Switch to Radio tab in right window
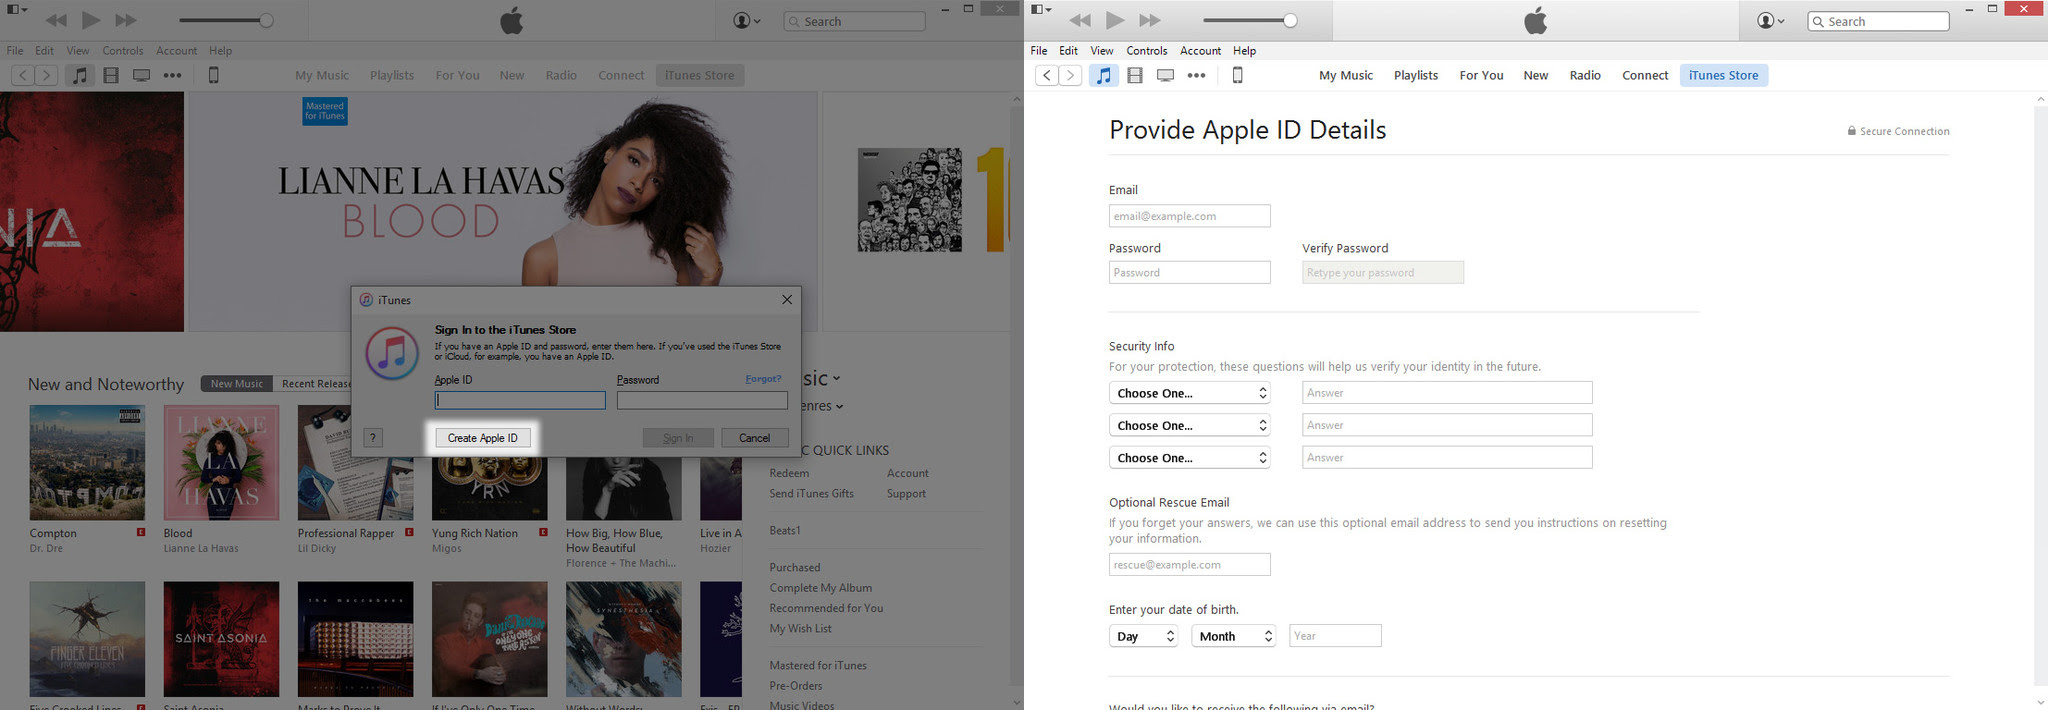 pos(1585,75)
